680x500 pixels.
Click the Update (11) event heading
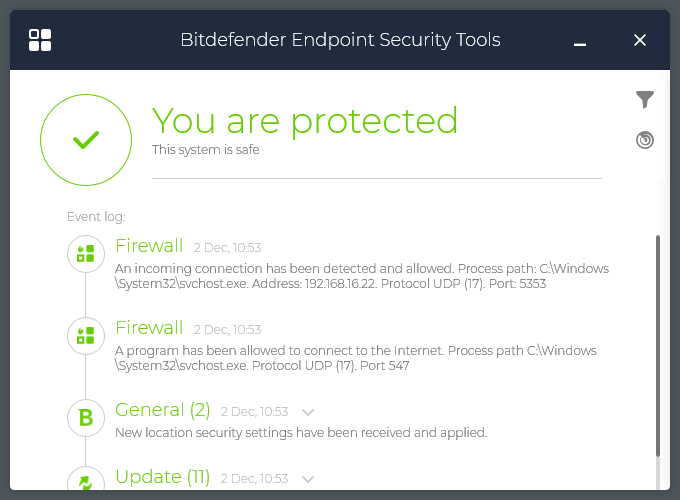click(x=163, y=477)
